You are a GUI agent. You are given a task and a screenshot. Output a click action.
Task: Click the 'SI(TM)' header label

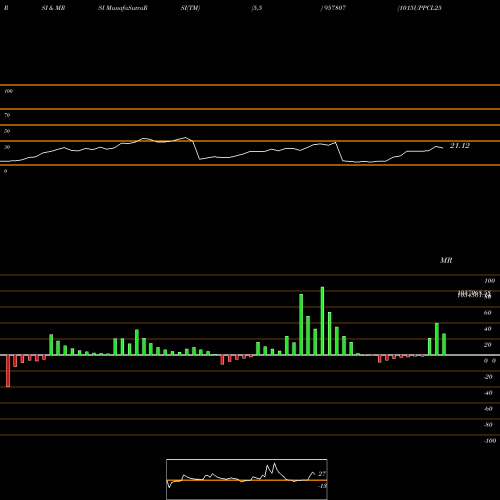[x=190, y=8]
